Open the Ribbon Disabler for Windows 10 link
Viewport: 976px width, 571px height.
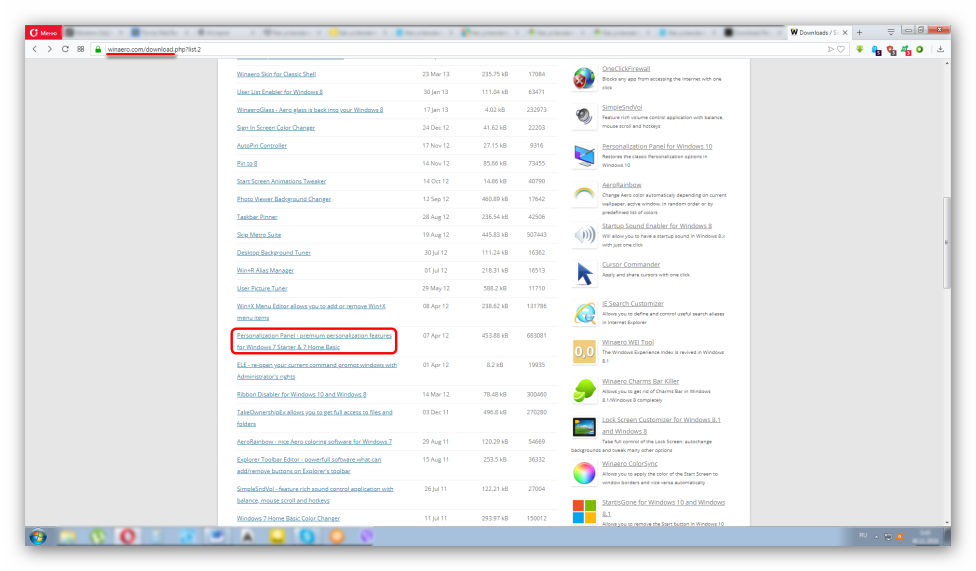301,394
